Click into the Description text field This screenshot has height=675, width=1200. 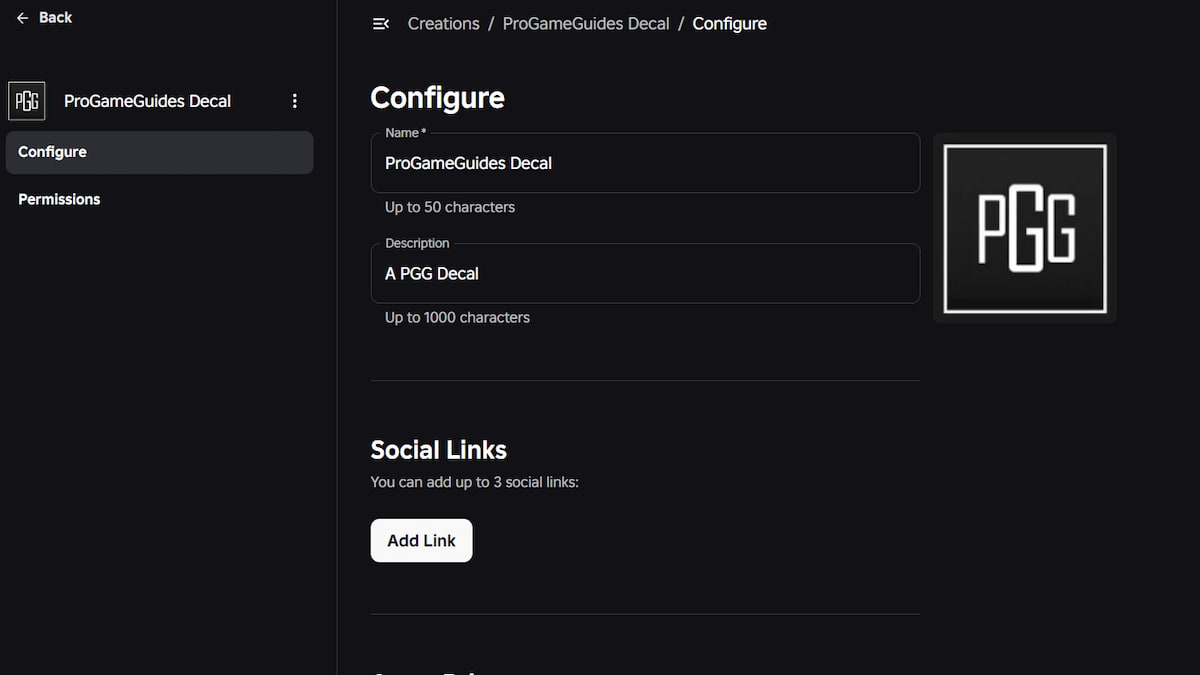coord(645,273)
